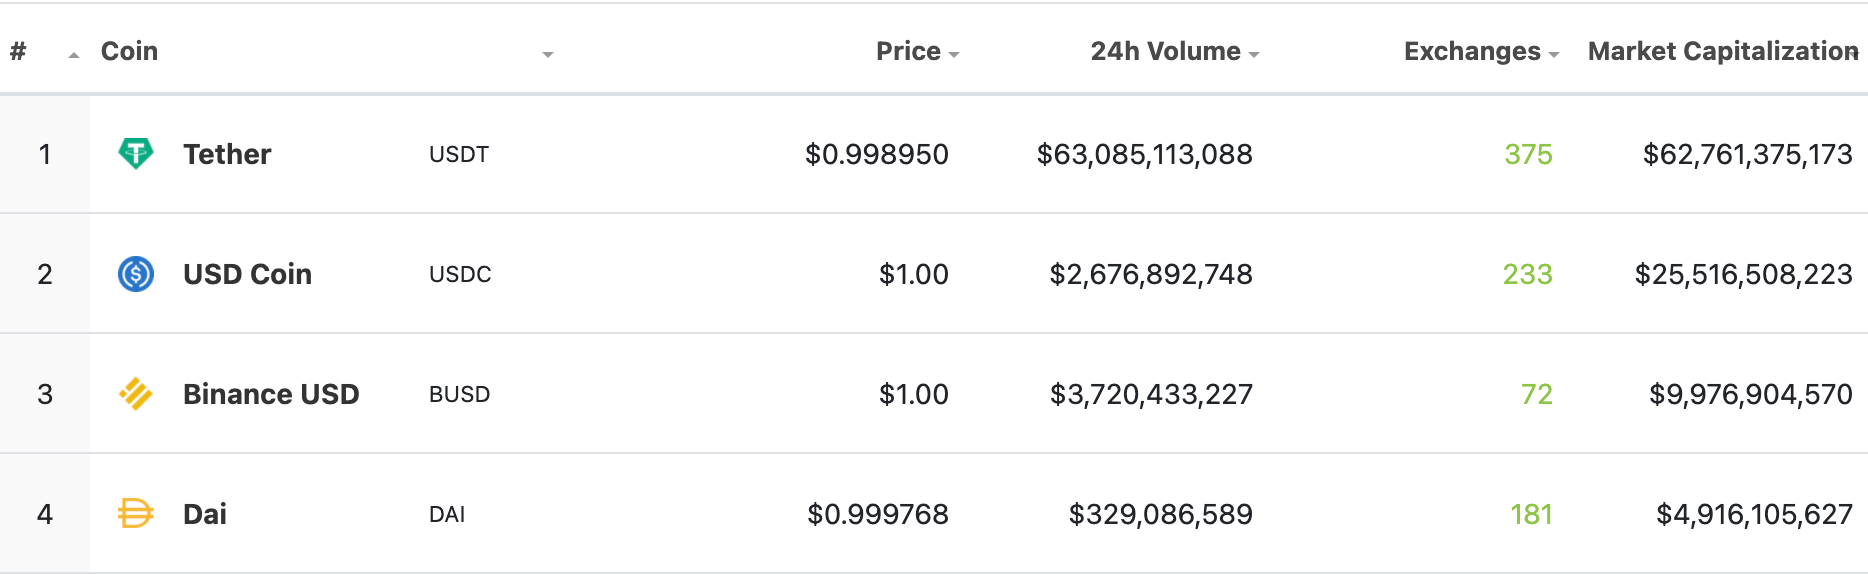
Task: Sort the table by Exchanges column
Action: tap(1481, 51)
